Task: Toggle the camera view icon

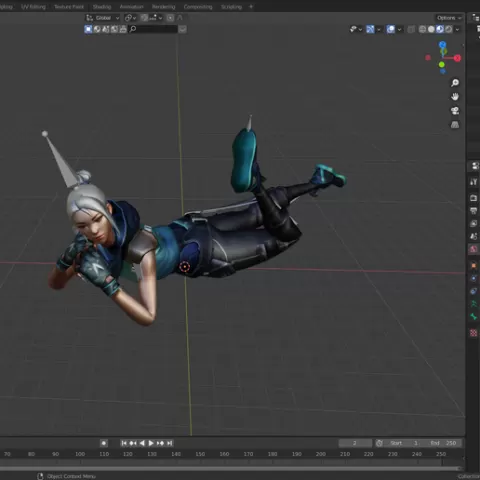Action: [455, 111]
